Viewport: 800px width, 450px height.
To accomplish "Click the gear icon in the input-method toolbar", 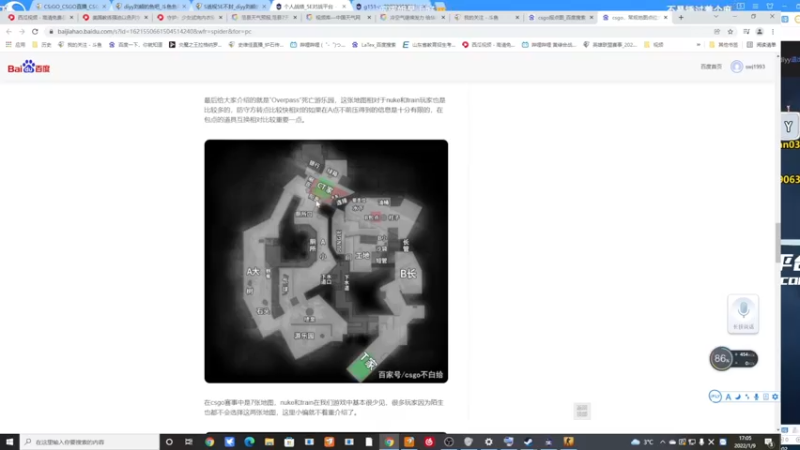I will (775, 396).
